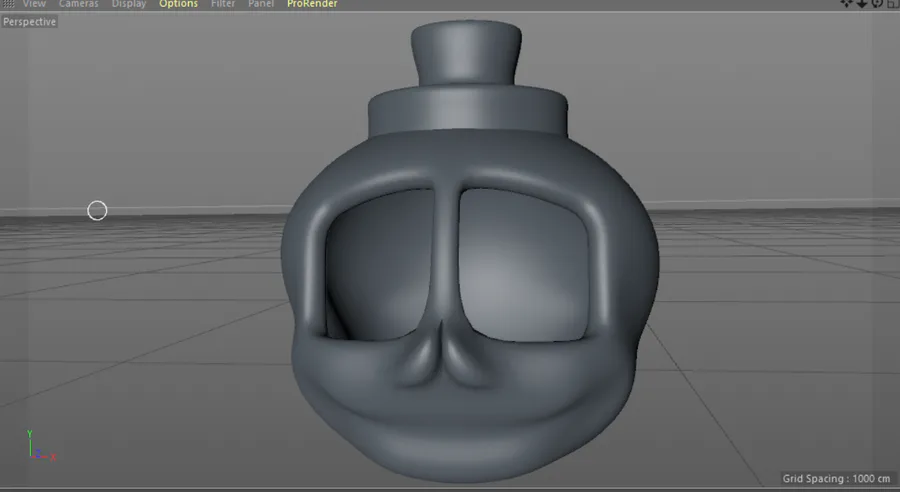Open the Options menu
900x492 pixels.
tap(179, 3)
